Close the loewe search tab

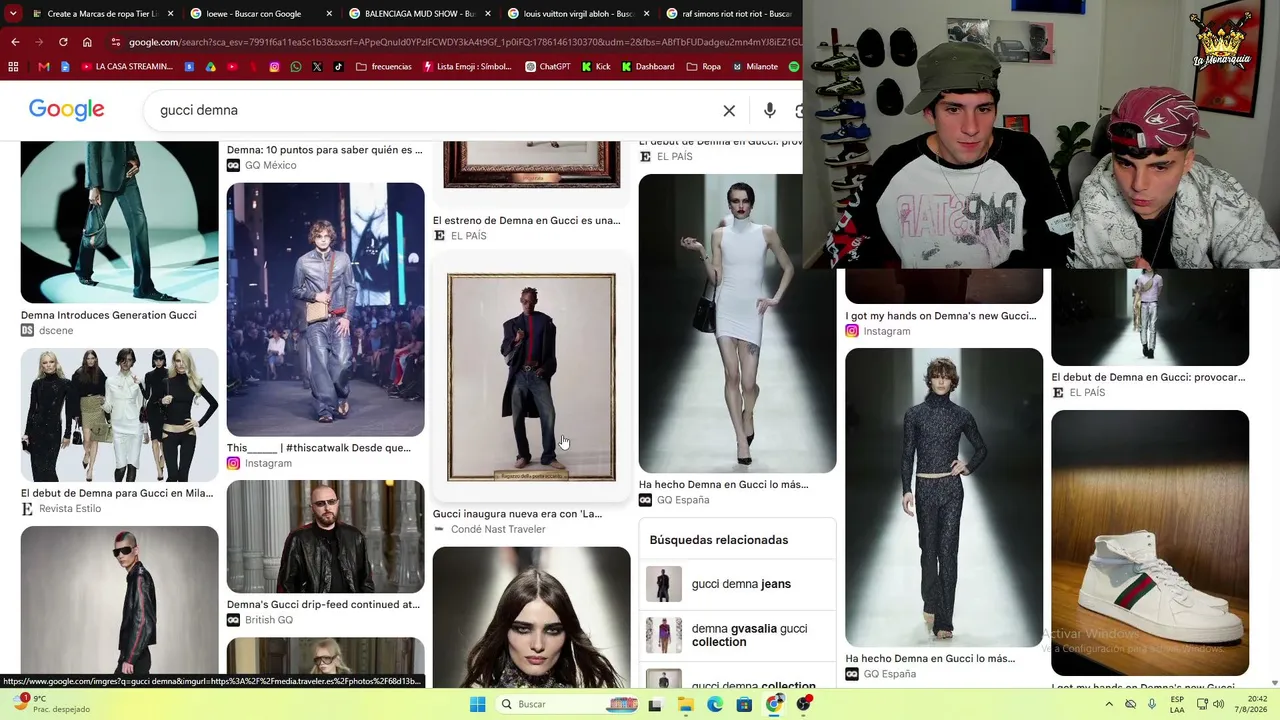coord(328,14)
